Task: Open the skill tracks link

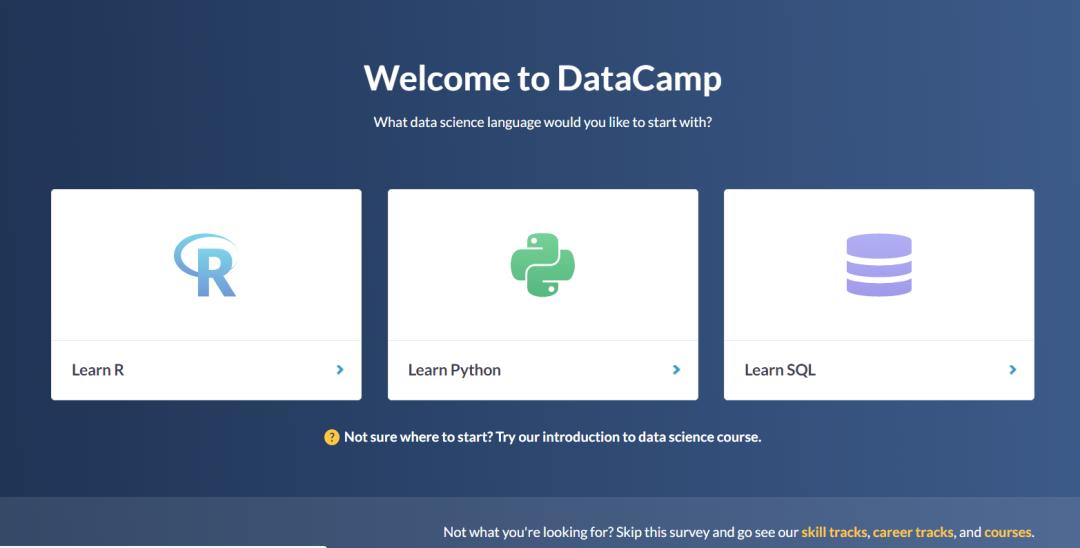Action: coord(833,532)
